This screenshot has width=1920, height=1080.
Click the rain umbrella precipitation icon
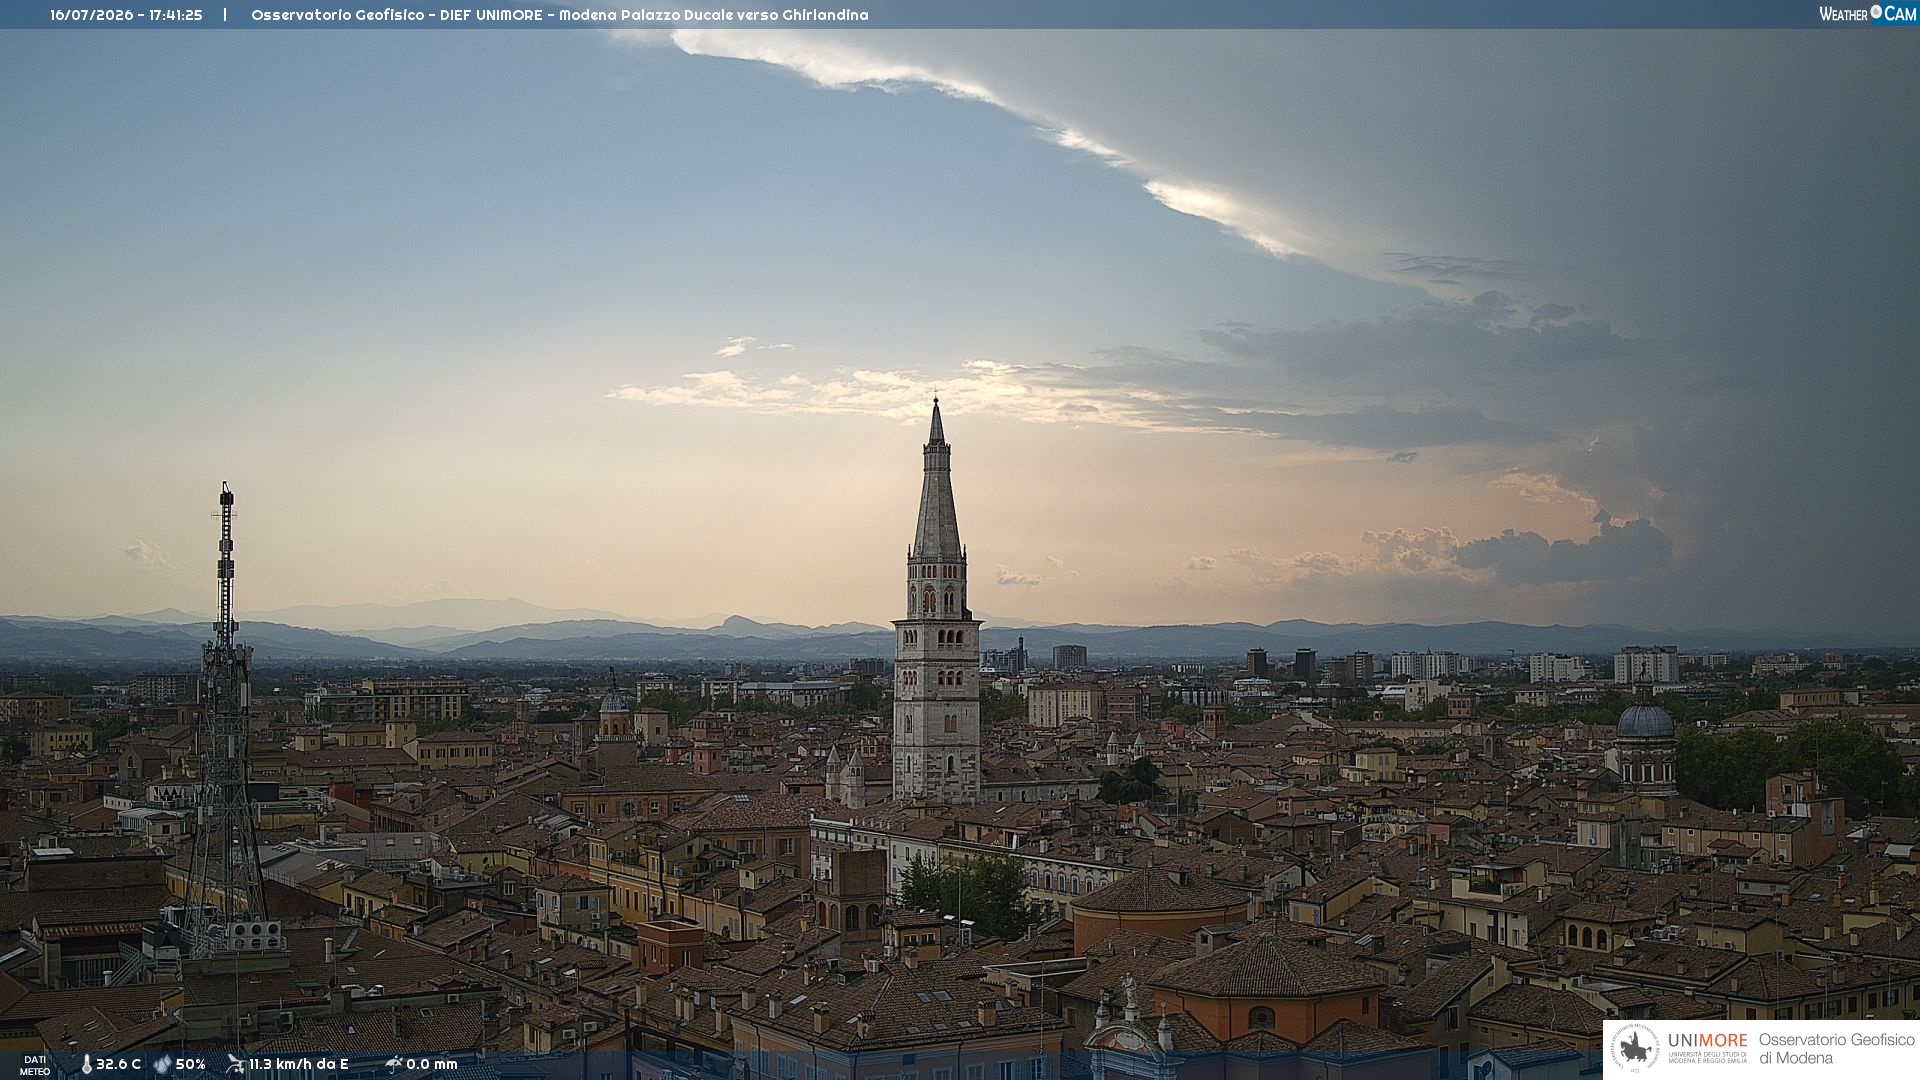tap(393, 1064)
